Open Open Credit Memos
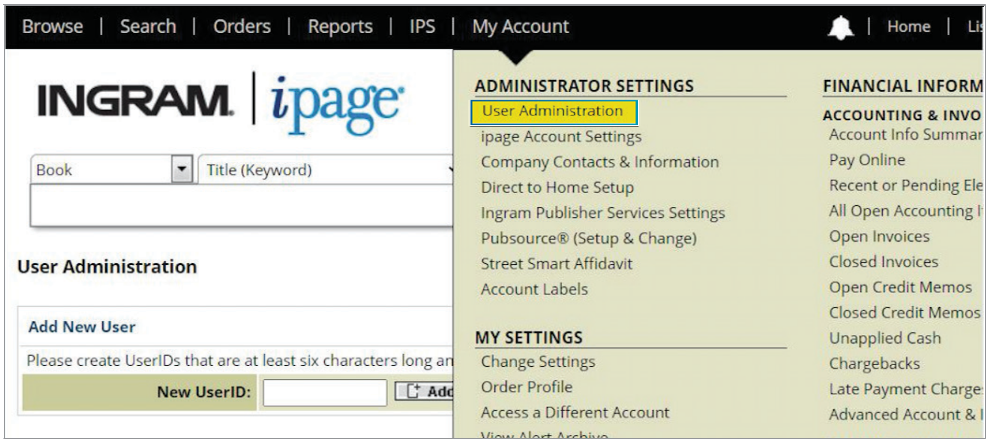This screenshot has height=444, width=994. pos(900,287)
